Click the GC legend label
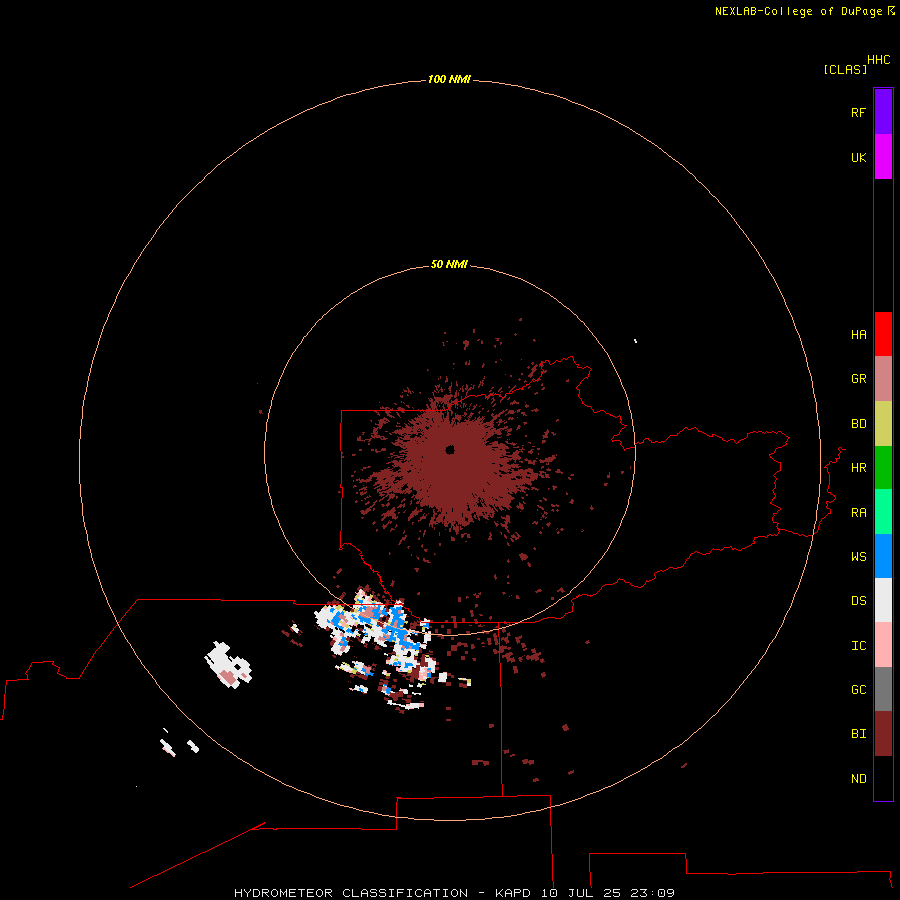The height and width of the screenshot is (900, 900). coord(859,690)
